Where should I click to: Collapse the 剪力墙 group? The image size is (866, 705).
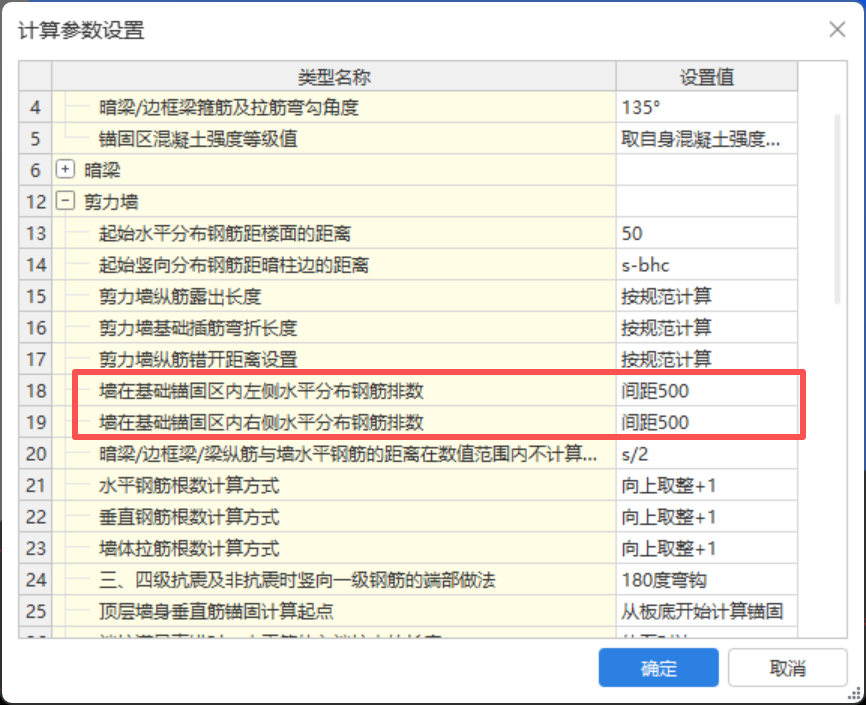pos(65,201)
